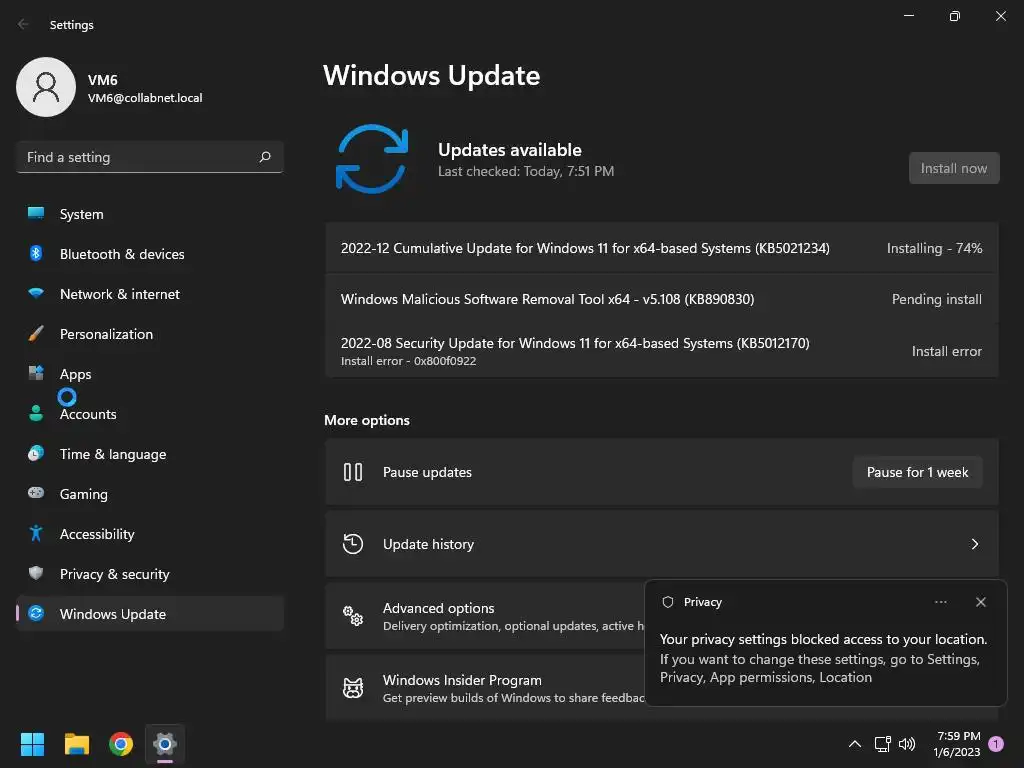The width and height of the screenshot is (1024, 768).
Task: Open Bluetooth & devices settings
Action: tap(150, 253)
